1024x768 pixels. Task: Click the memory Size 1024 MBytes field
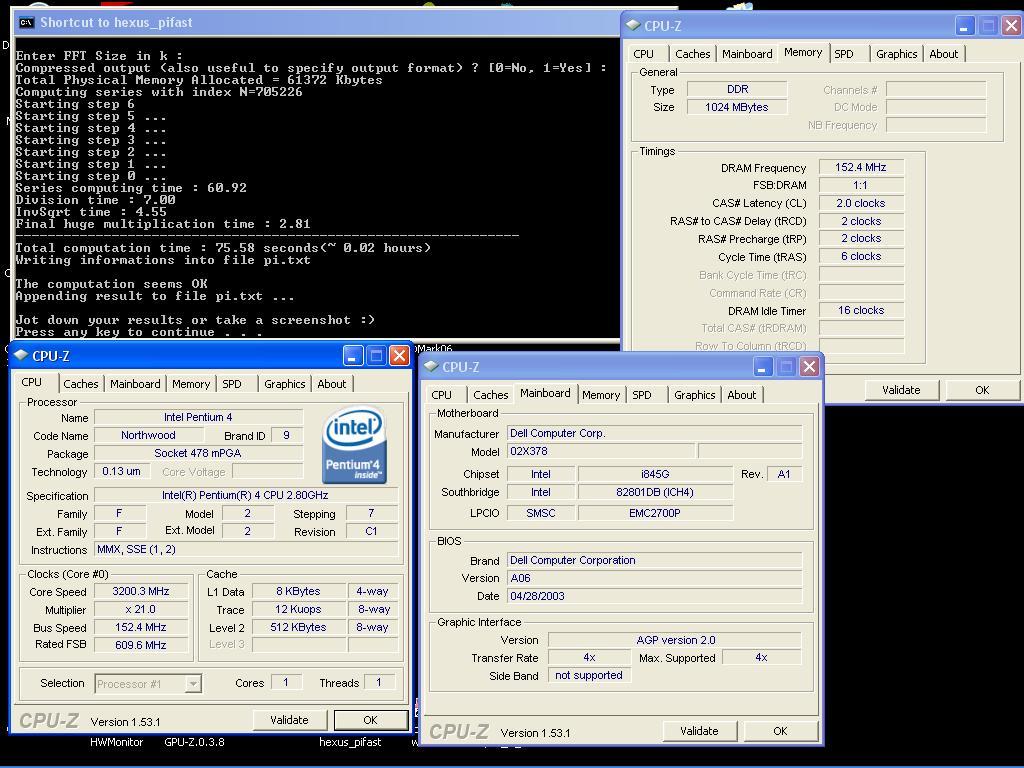tap(737, 107)
